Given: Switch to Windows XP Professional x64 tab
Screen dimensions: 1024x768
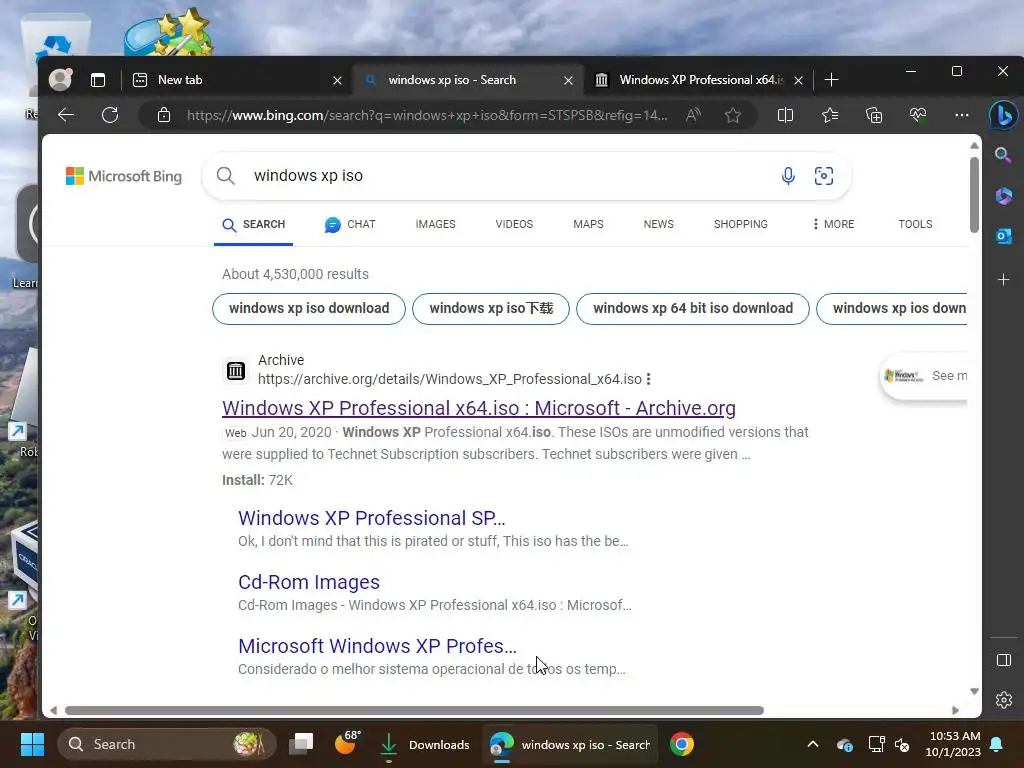Looking at the screenshot, I should [x=699, y=80].
